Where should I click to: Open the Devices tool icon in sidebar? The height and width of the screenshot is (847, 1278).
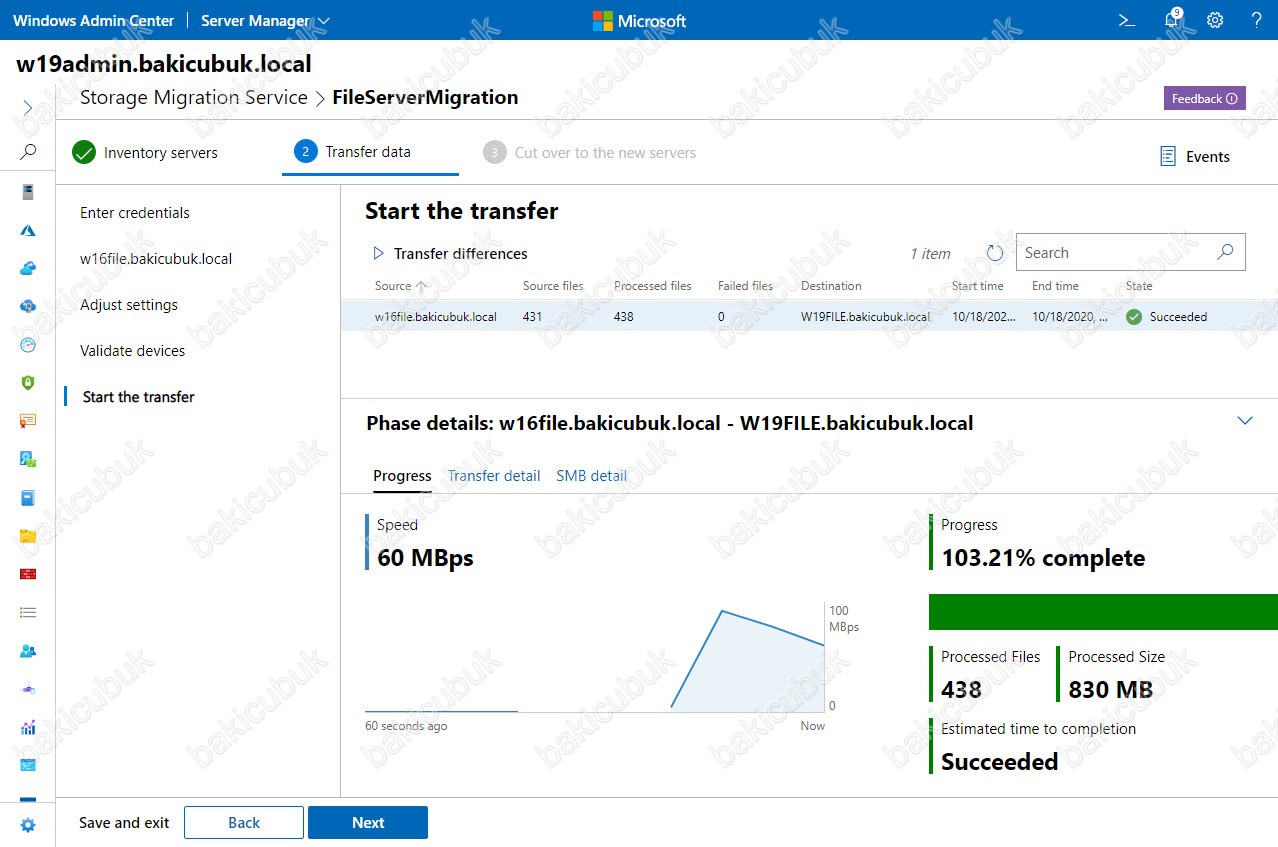tap(28, 459)
